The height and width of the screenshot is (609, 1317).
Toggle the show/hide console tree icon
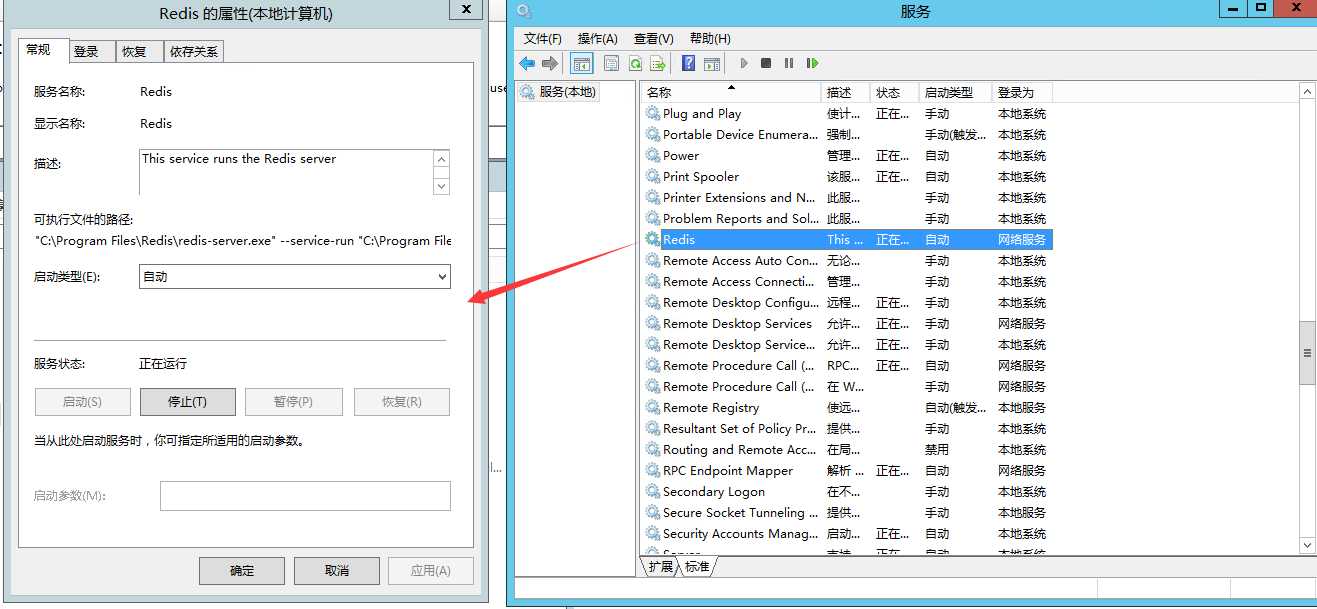point(582,63)
